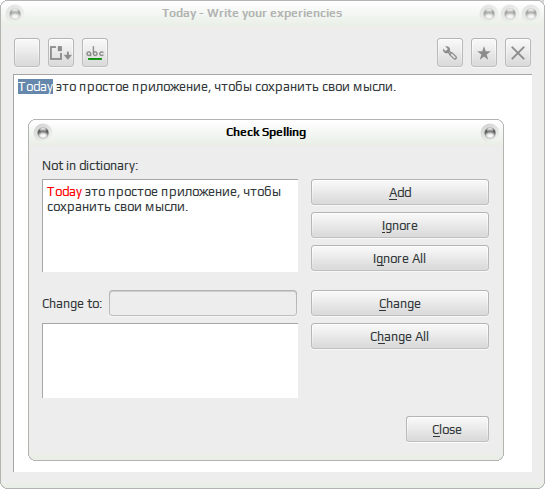Click the main window title bar text
This screenshot has height=489, width=545.
tap(252, 13)
